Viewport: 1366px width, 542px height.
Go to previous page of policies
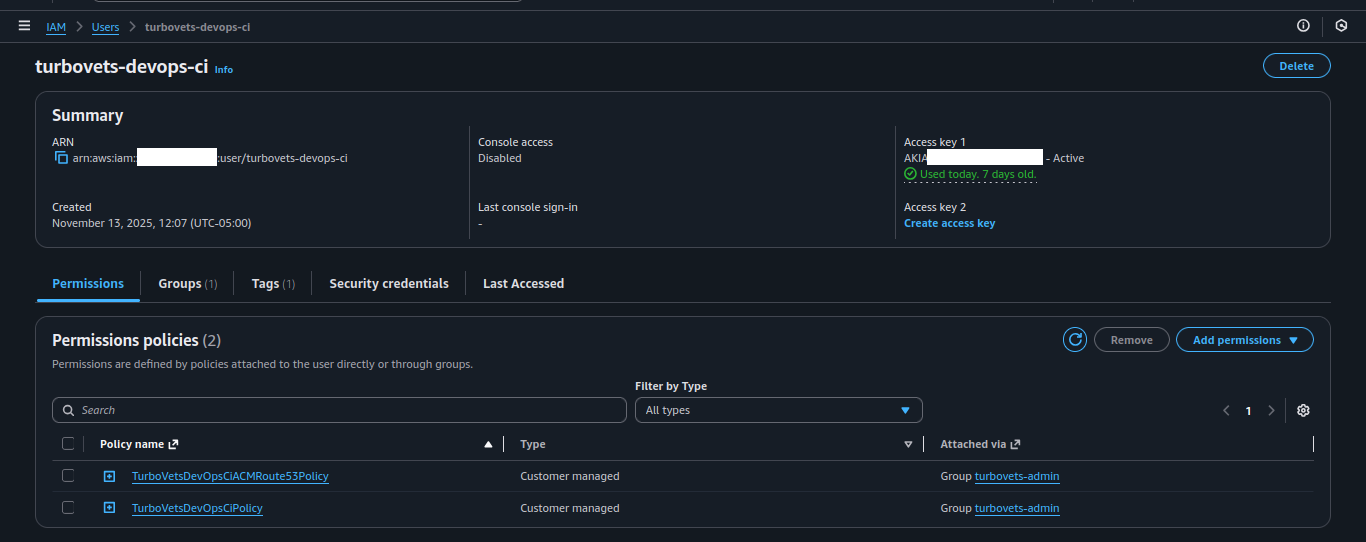pos(1226,411)
